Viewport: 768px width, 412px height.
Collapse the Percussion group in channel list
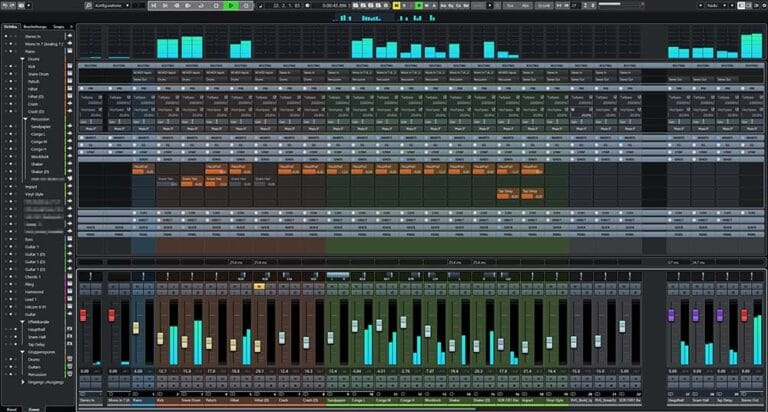[23, 119]
